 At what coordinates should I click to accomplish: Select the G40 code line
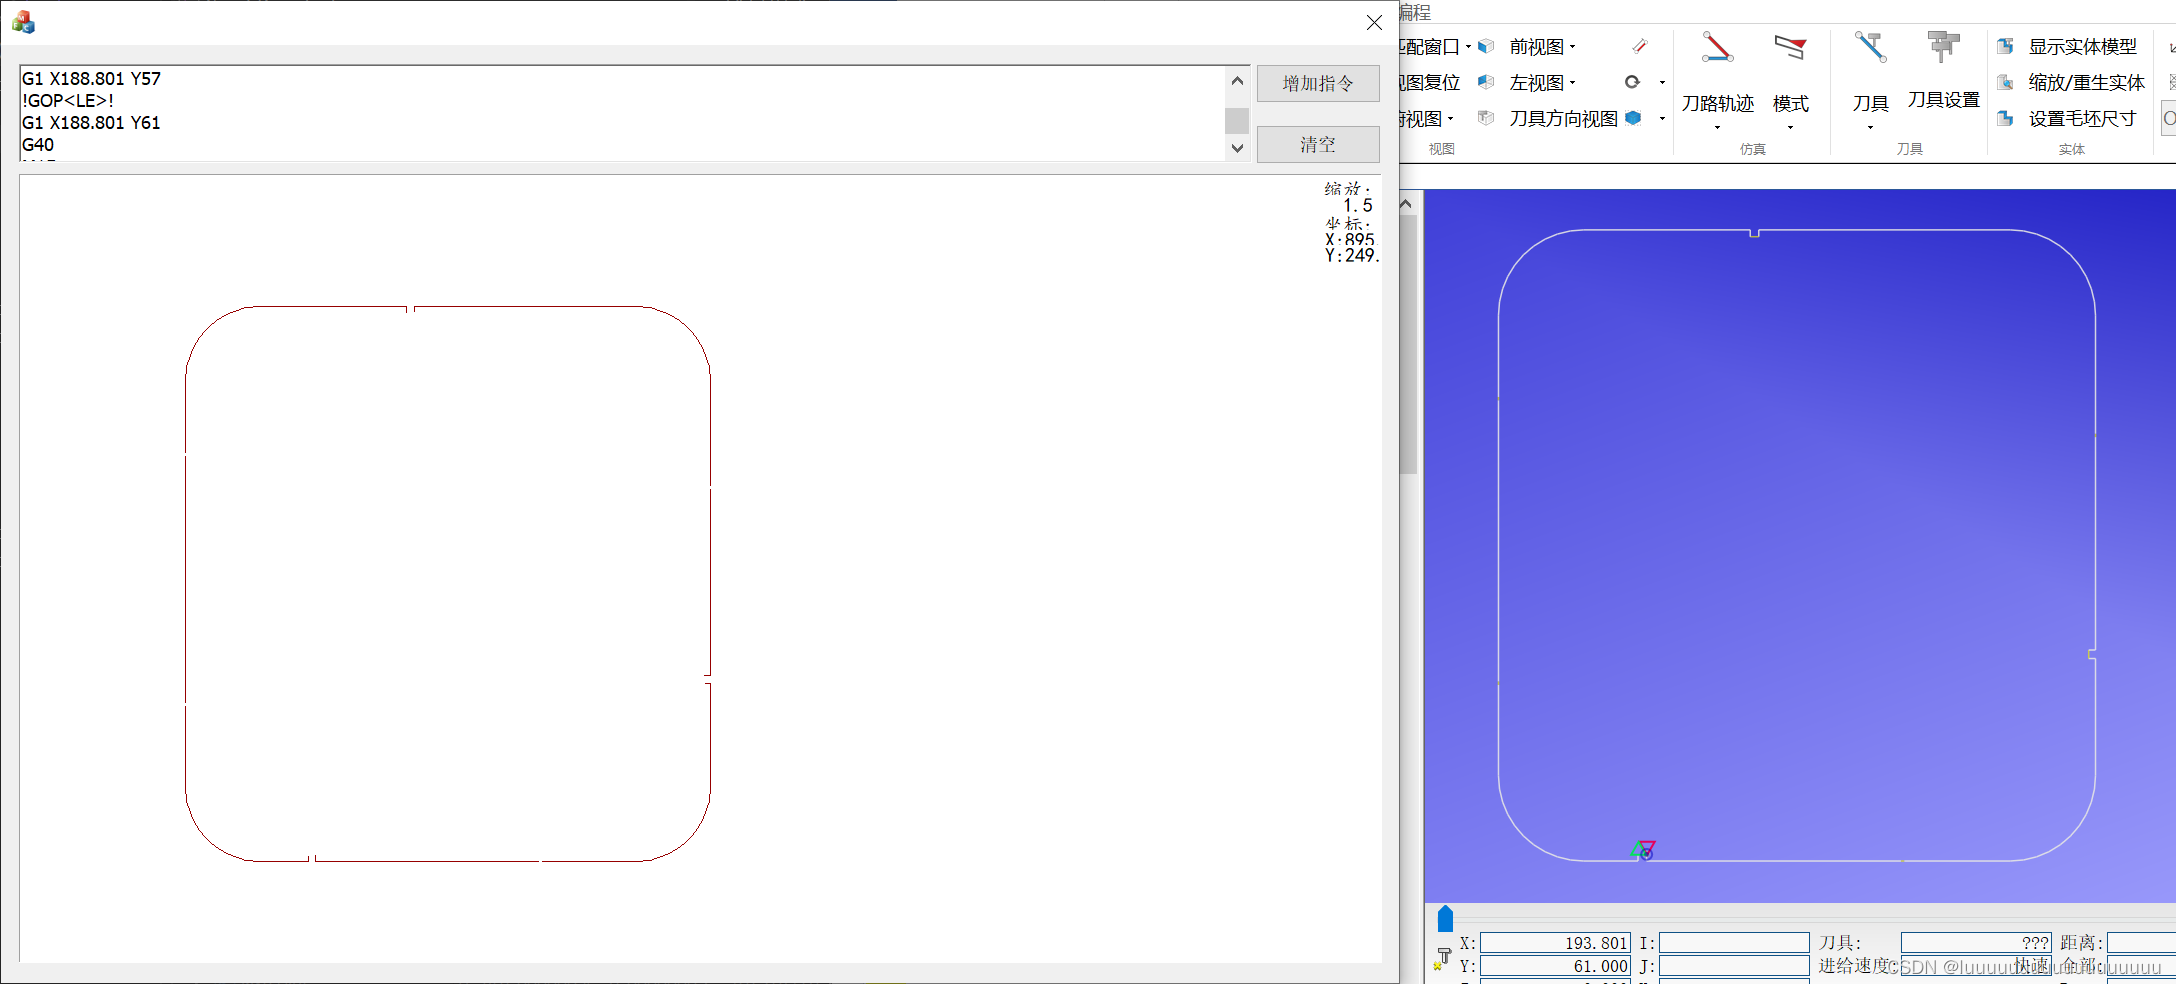[38, 145]
